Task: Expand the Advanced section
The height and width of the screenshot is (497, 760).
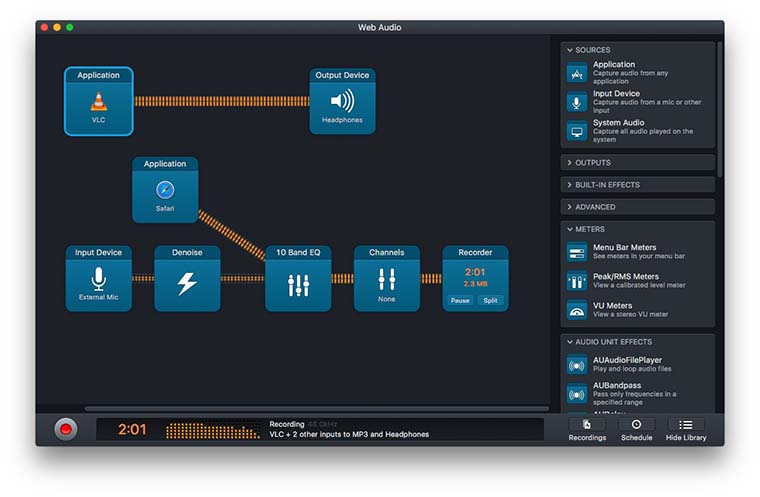Action: tap(637, 207)
